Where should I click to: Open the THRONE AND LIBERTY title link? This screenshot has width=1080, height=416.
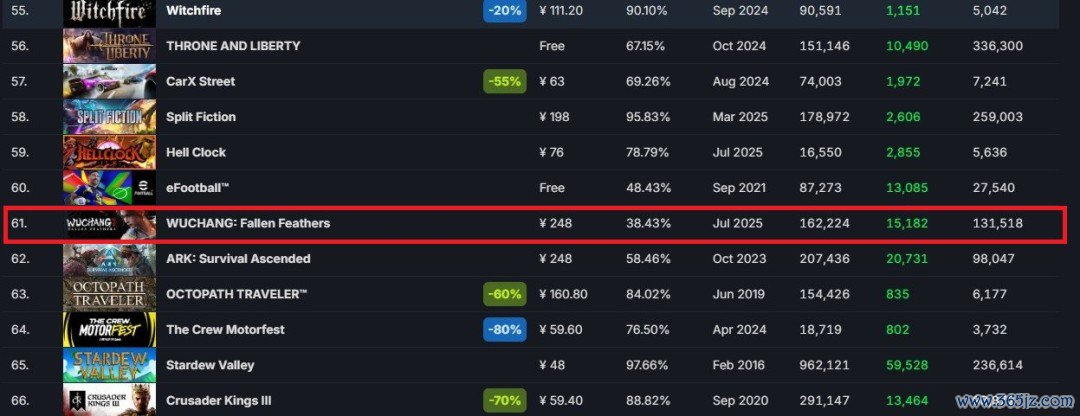[x=233, y=46]
